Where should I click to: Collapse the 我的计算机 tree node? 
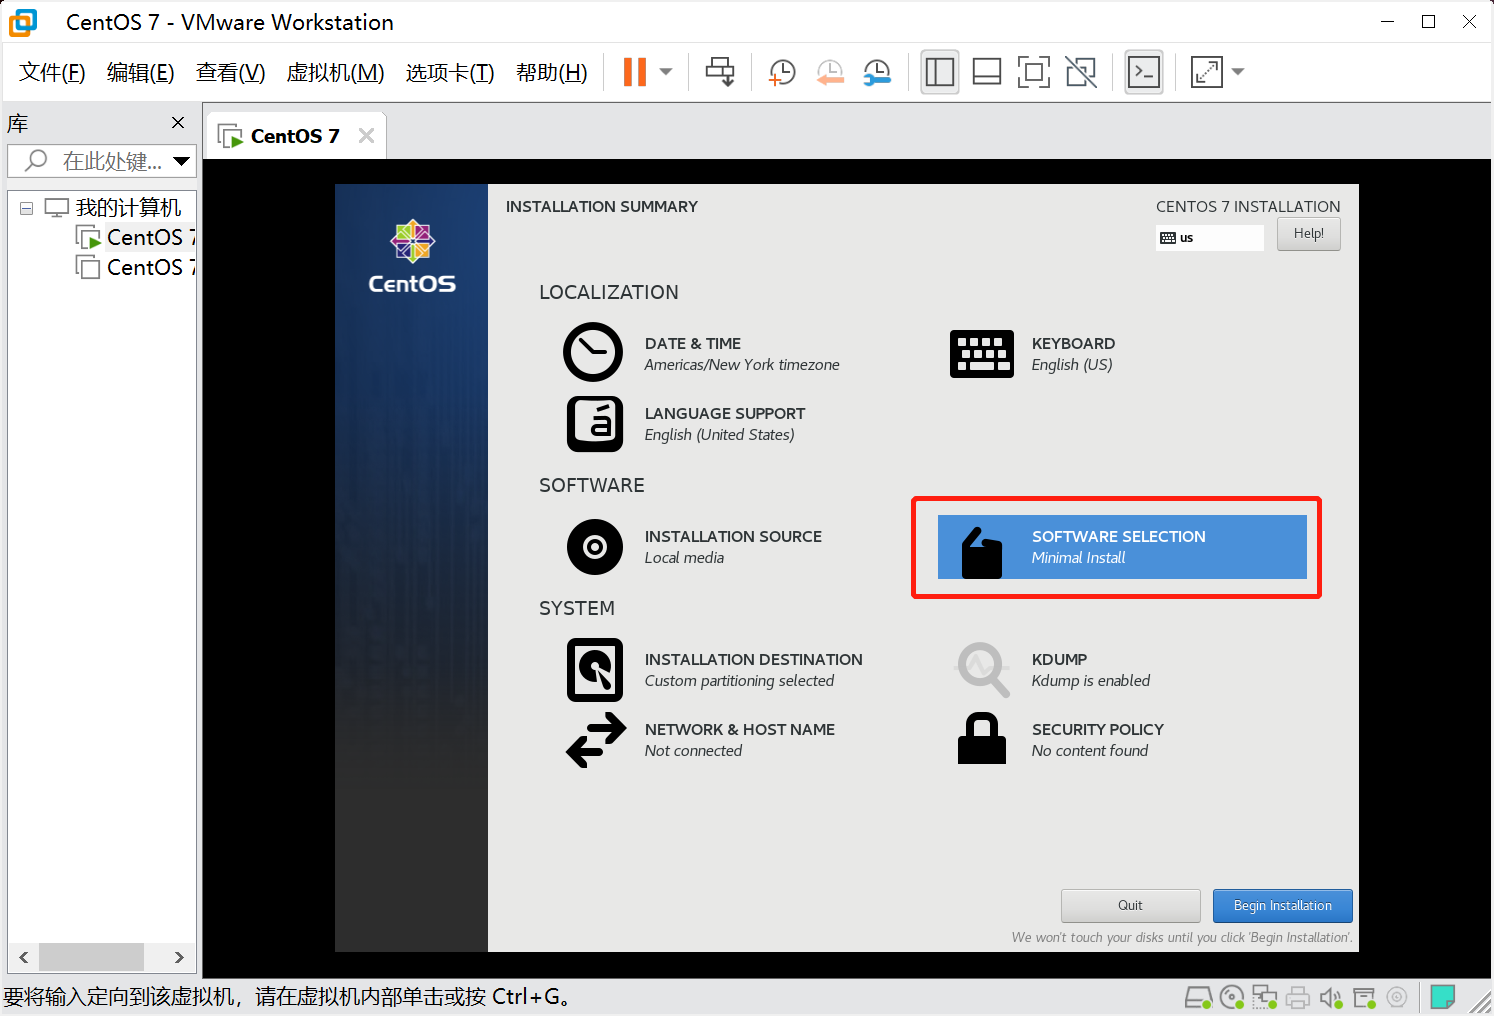coord(26,208)
